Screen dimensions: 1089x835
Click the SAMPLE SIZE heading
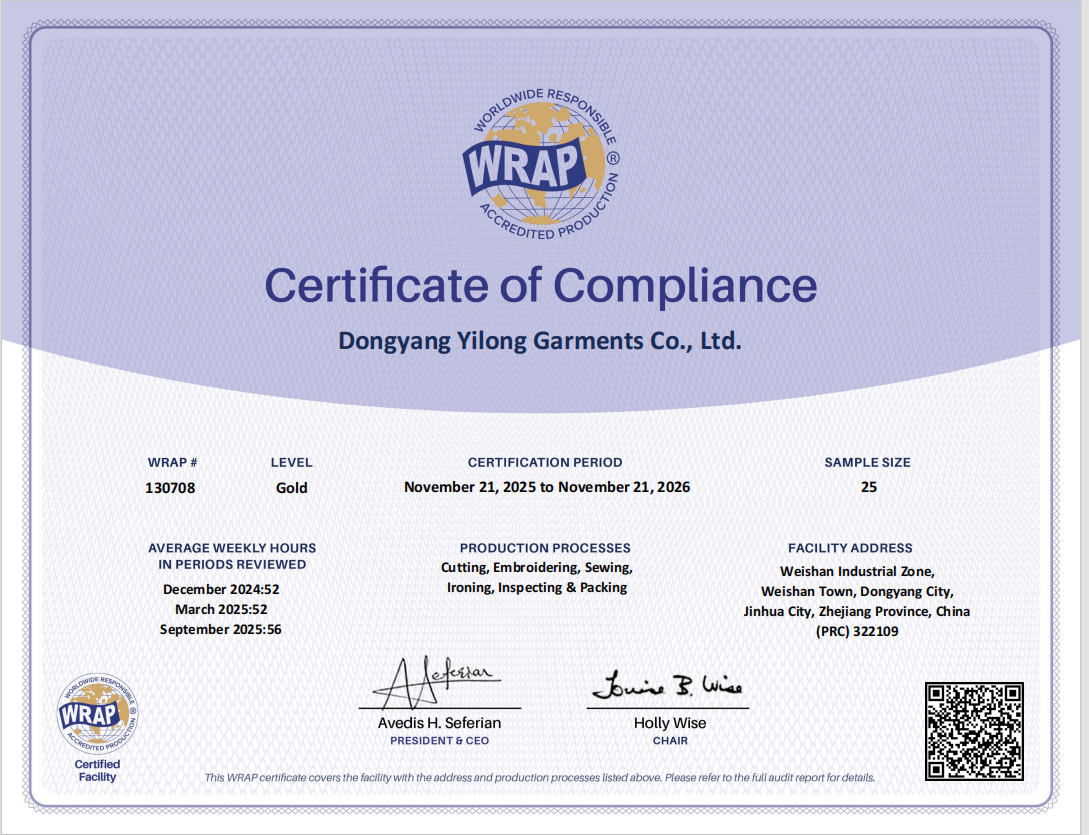867,463
